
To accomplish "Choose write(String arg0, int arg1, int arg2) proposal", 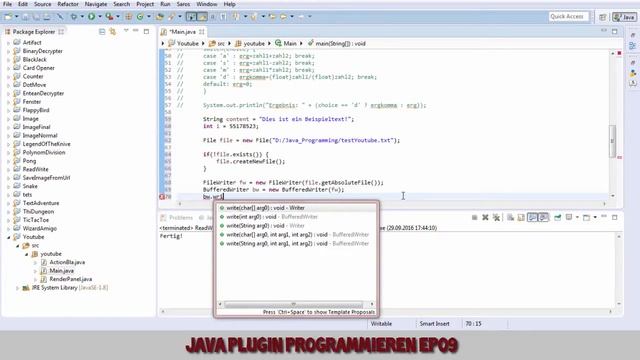I will [x=296, y=244].
